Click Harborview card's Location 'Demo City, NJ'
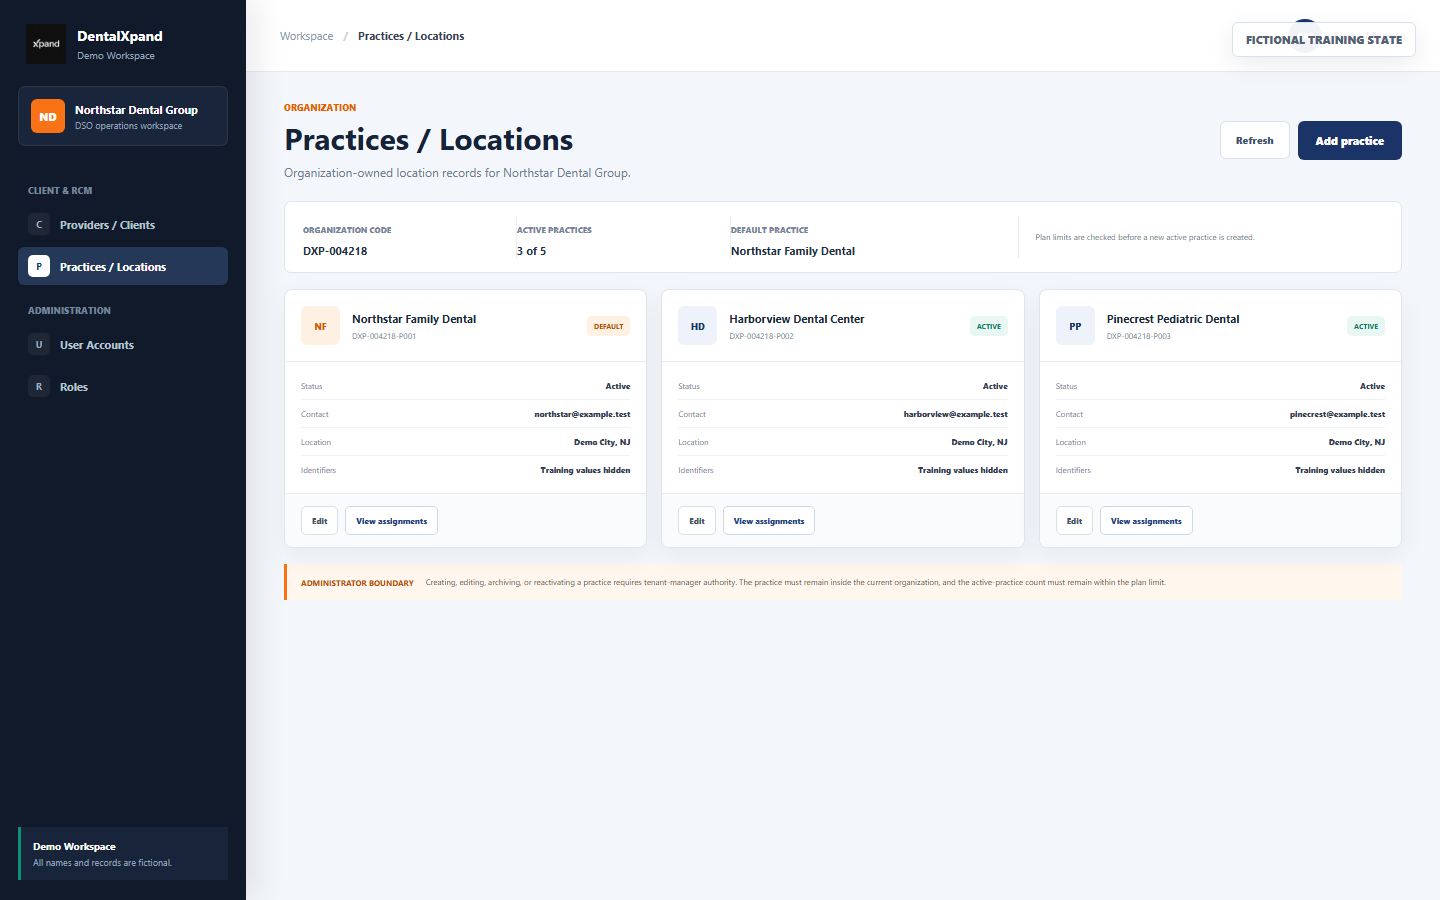Viewport: 1440px width, 900px height. pos(979,442)
